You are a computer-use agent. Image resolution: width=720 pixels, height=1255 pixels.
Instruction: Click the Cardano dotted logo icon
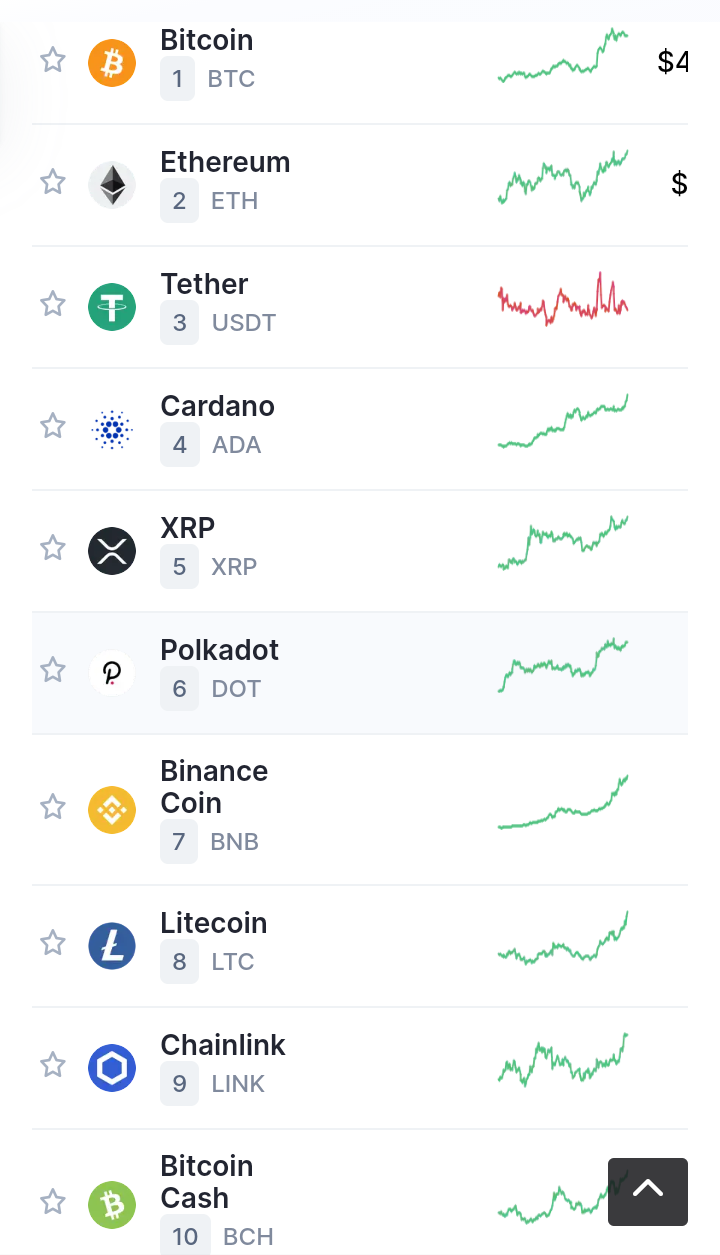(x=112, y=429)
